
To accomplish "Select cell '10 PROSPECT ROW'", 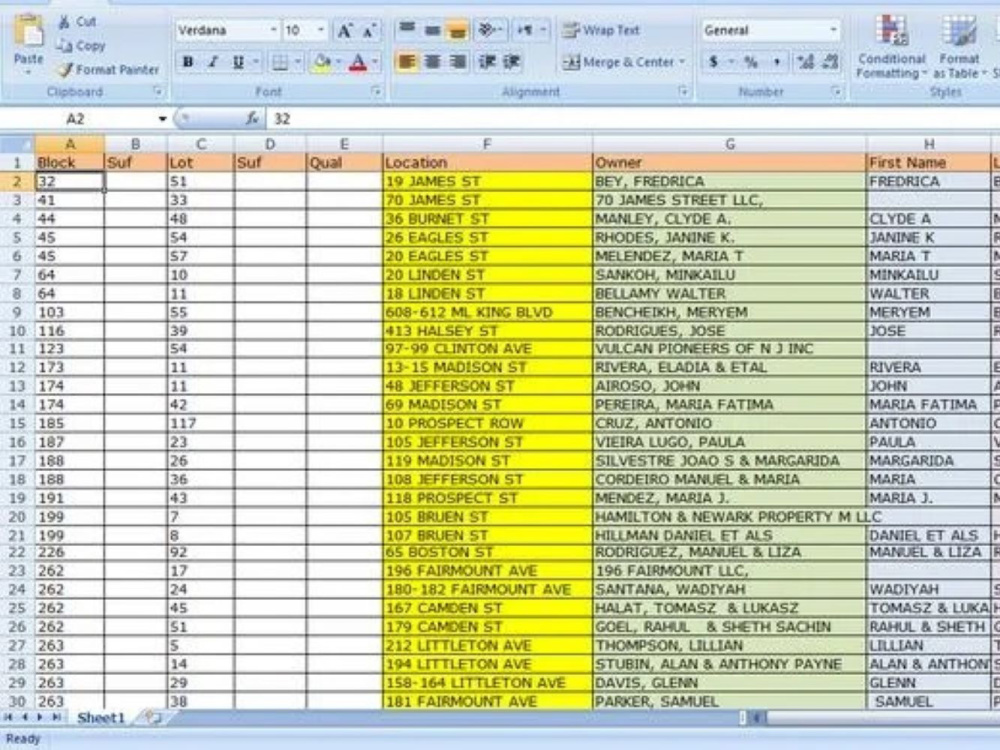I will 487,423.
